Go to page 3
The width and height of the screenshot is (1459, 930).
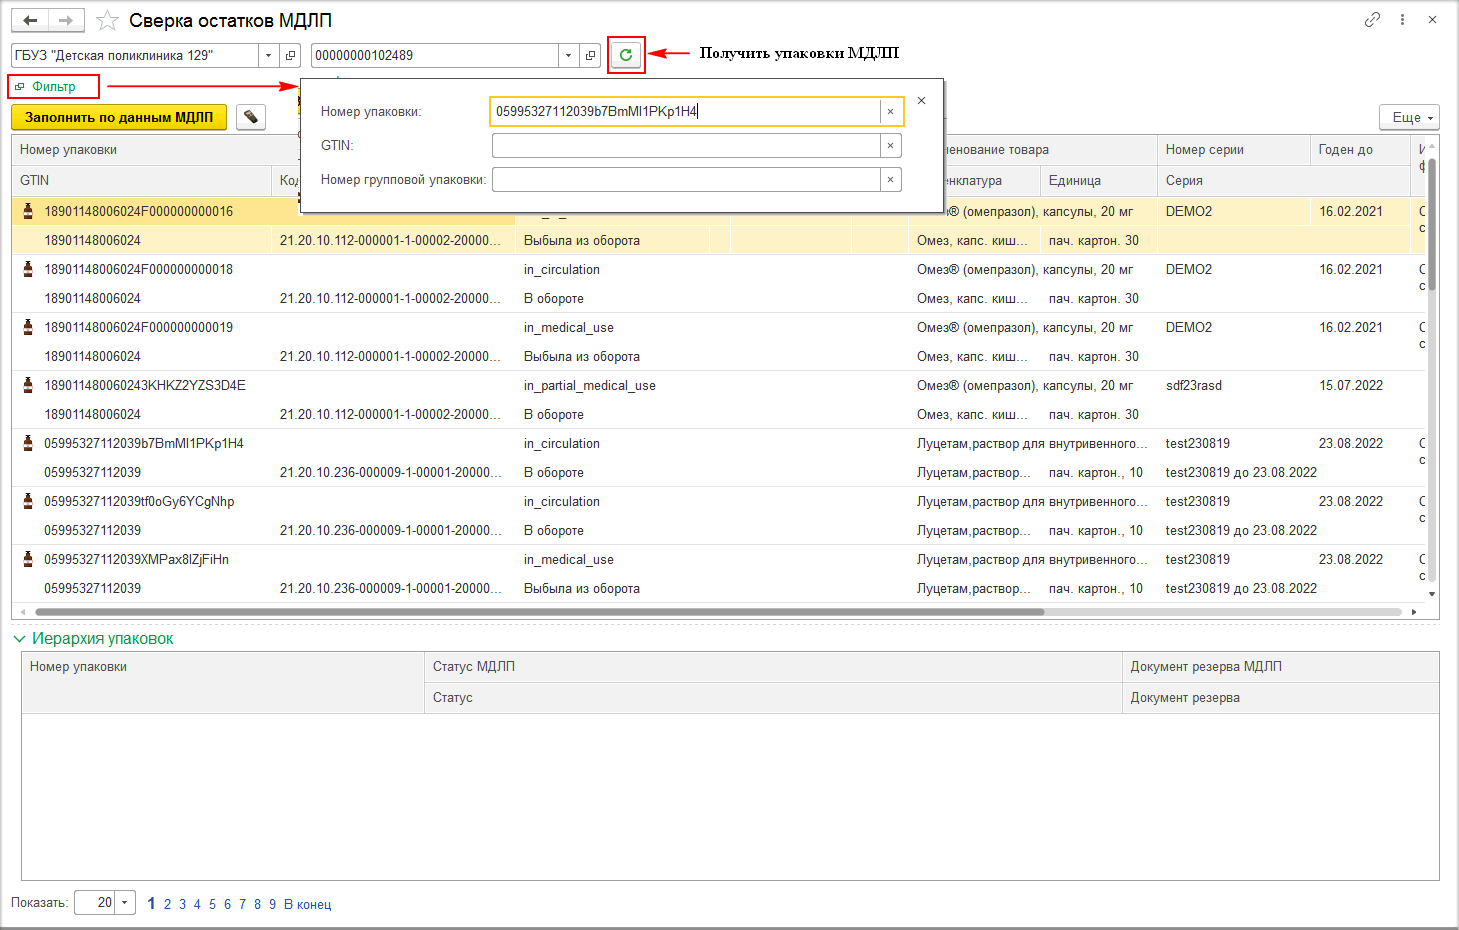(x=182, y=904)
